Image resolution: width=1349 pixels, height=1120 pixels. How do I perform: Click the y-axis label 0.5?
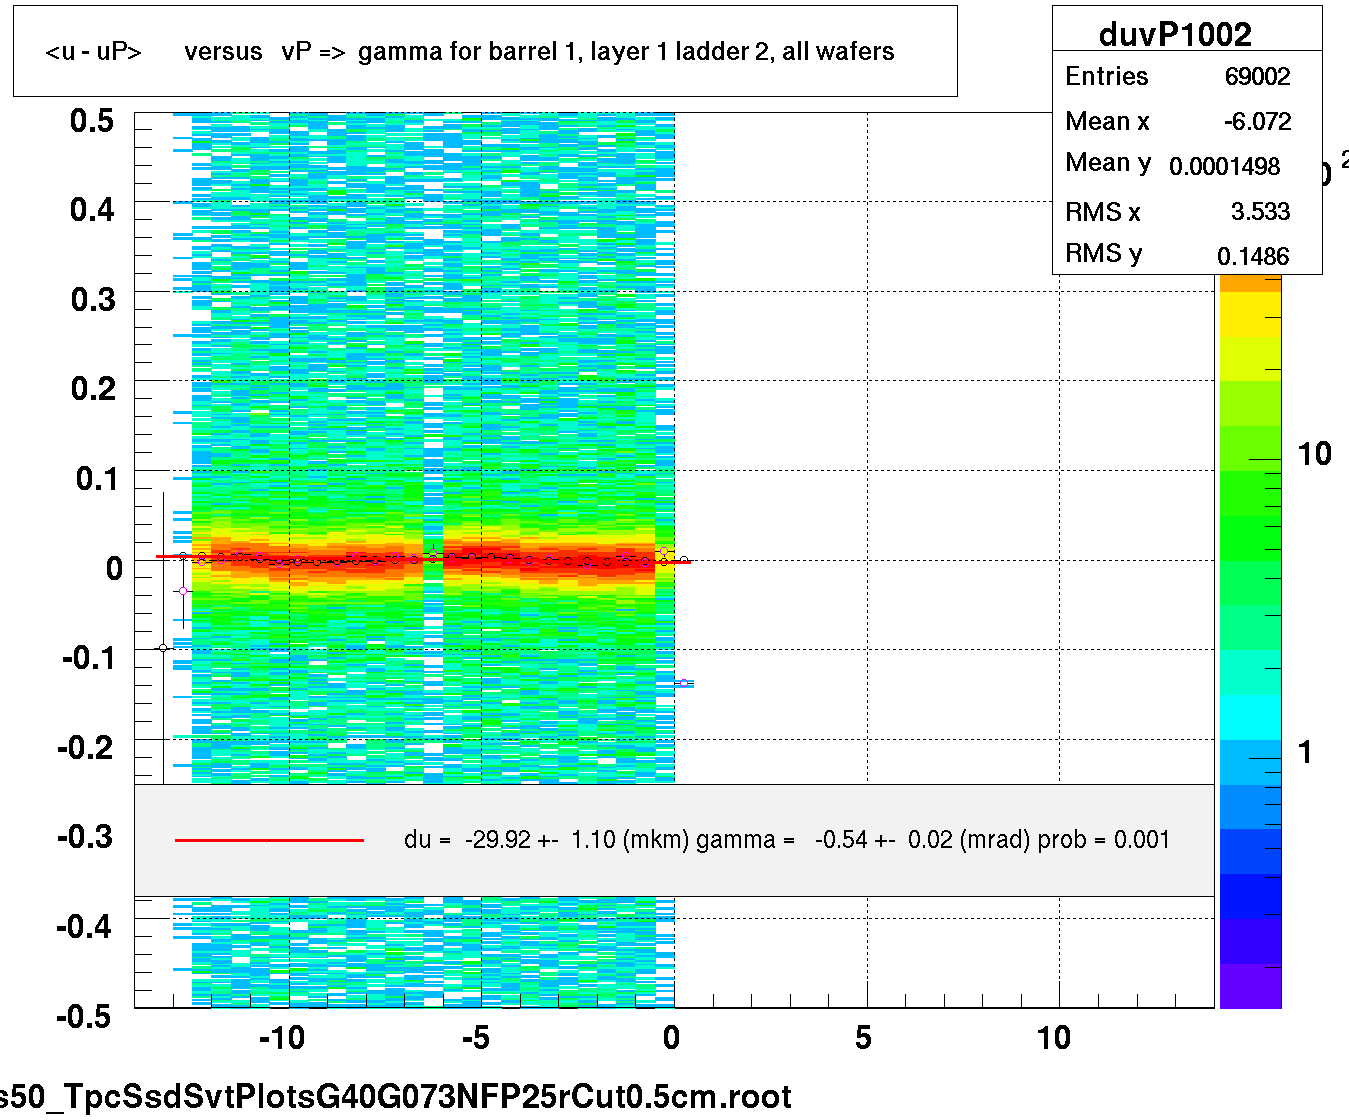coord(92,121)
